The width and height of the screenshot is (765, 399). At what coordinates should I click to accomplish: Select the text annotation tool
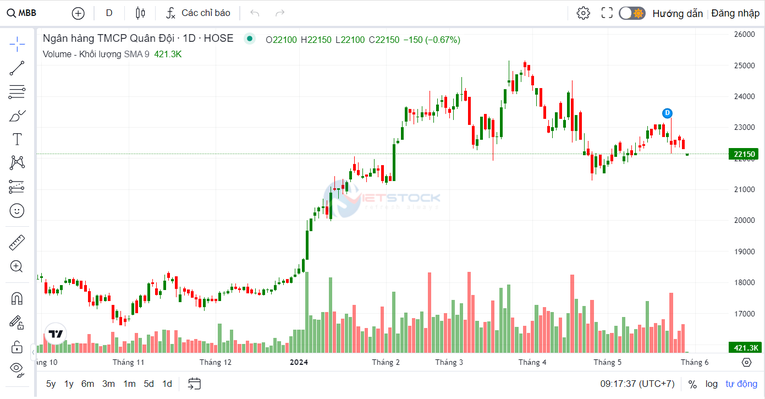17,140
